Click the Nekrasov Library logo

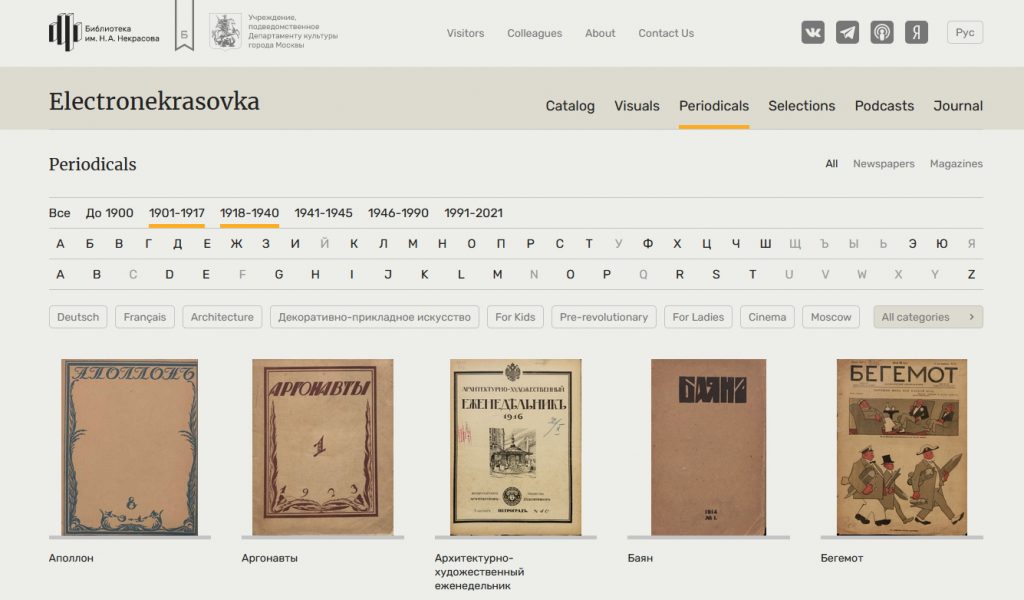(x=104, y=32)
